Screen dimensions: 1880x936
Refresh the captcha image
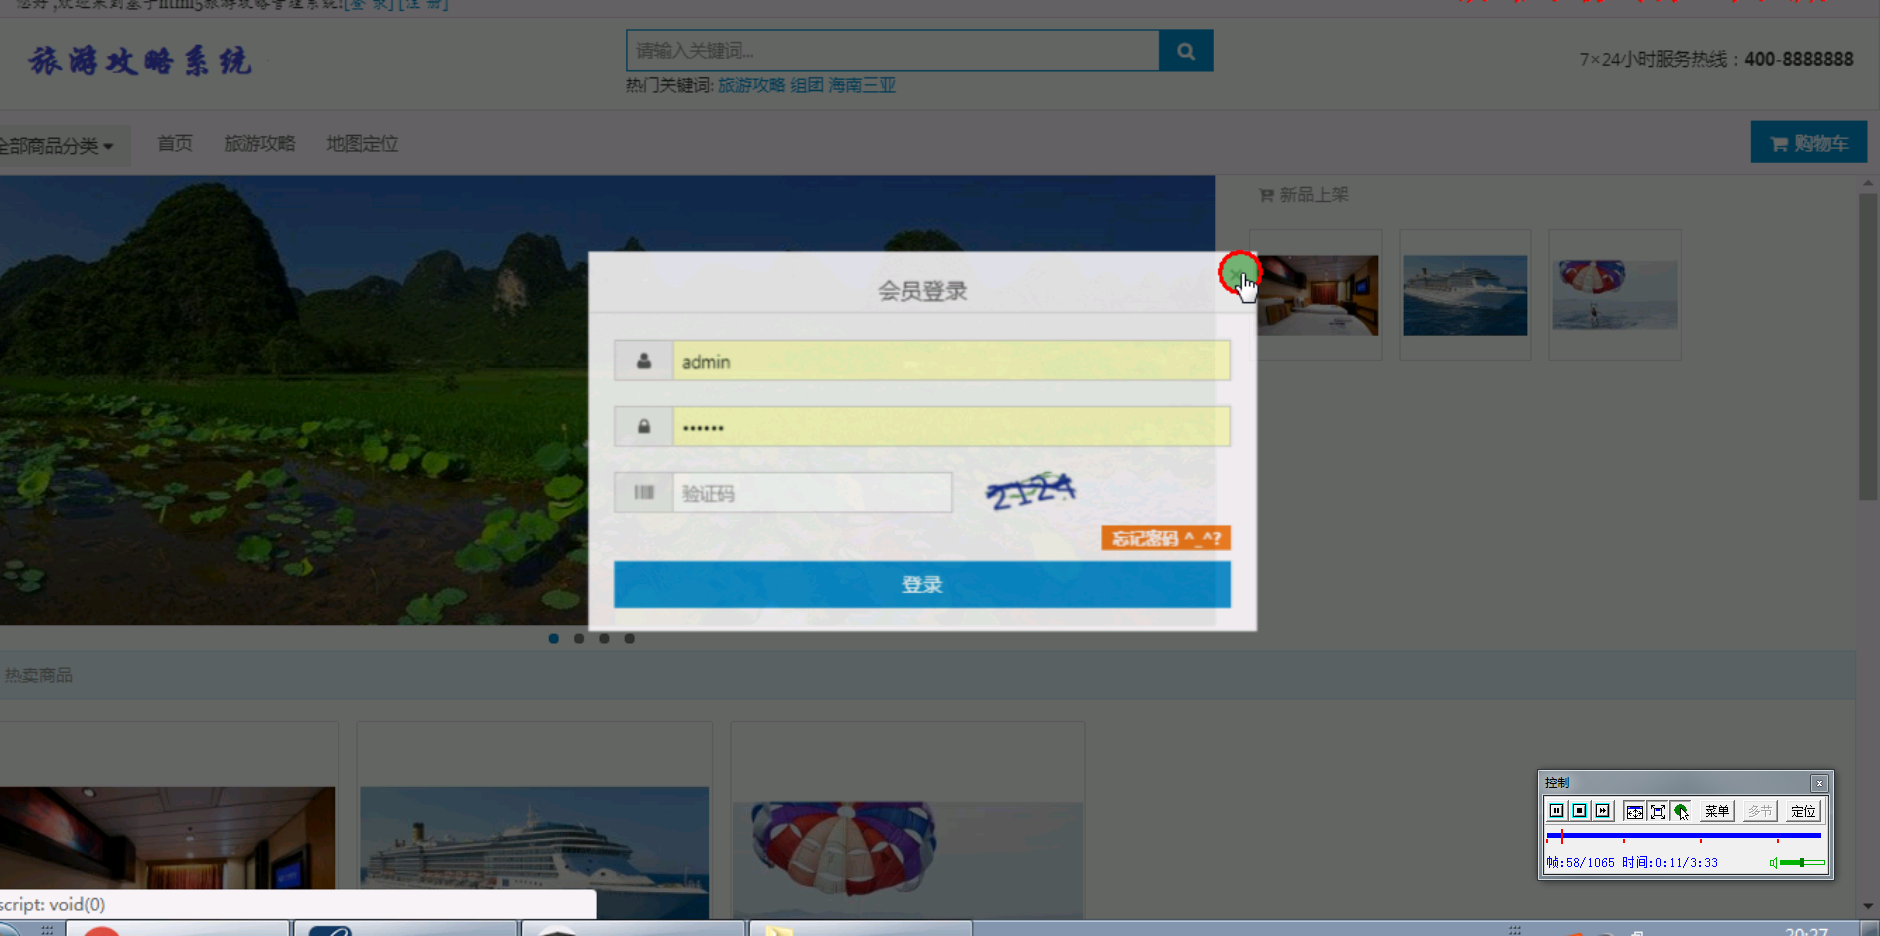(1030, 491)
